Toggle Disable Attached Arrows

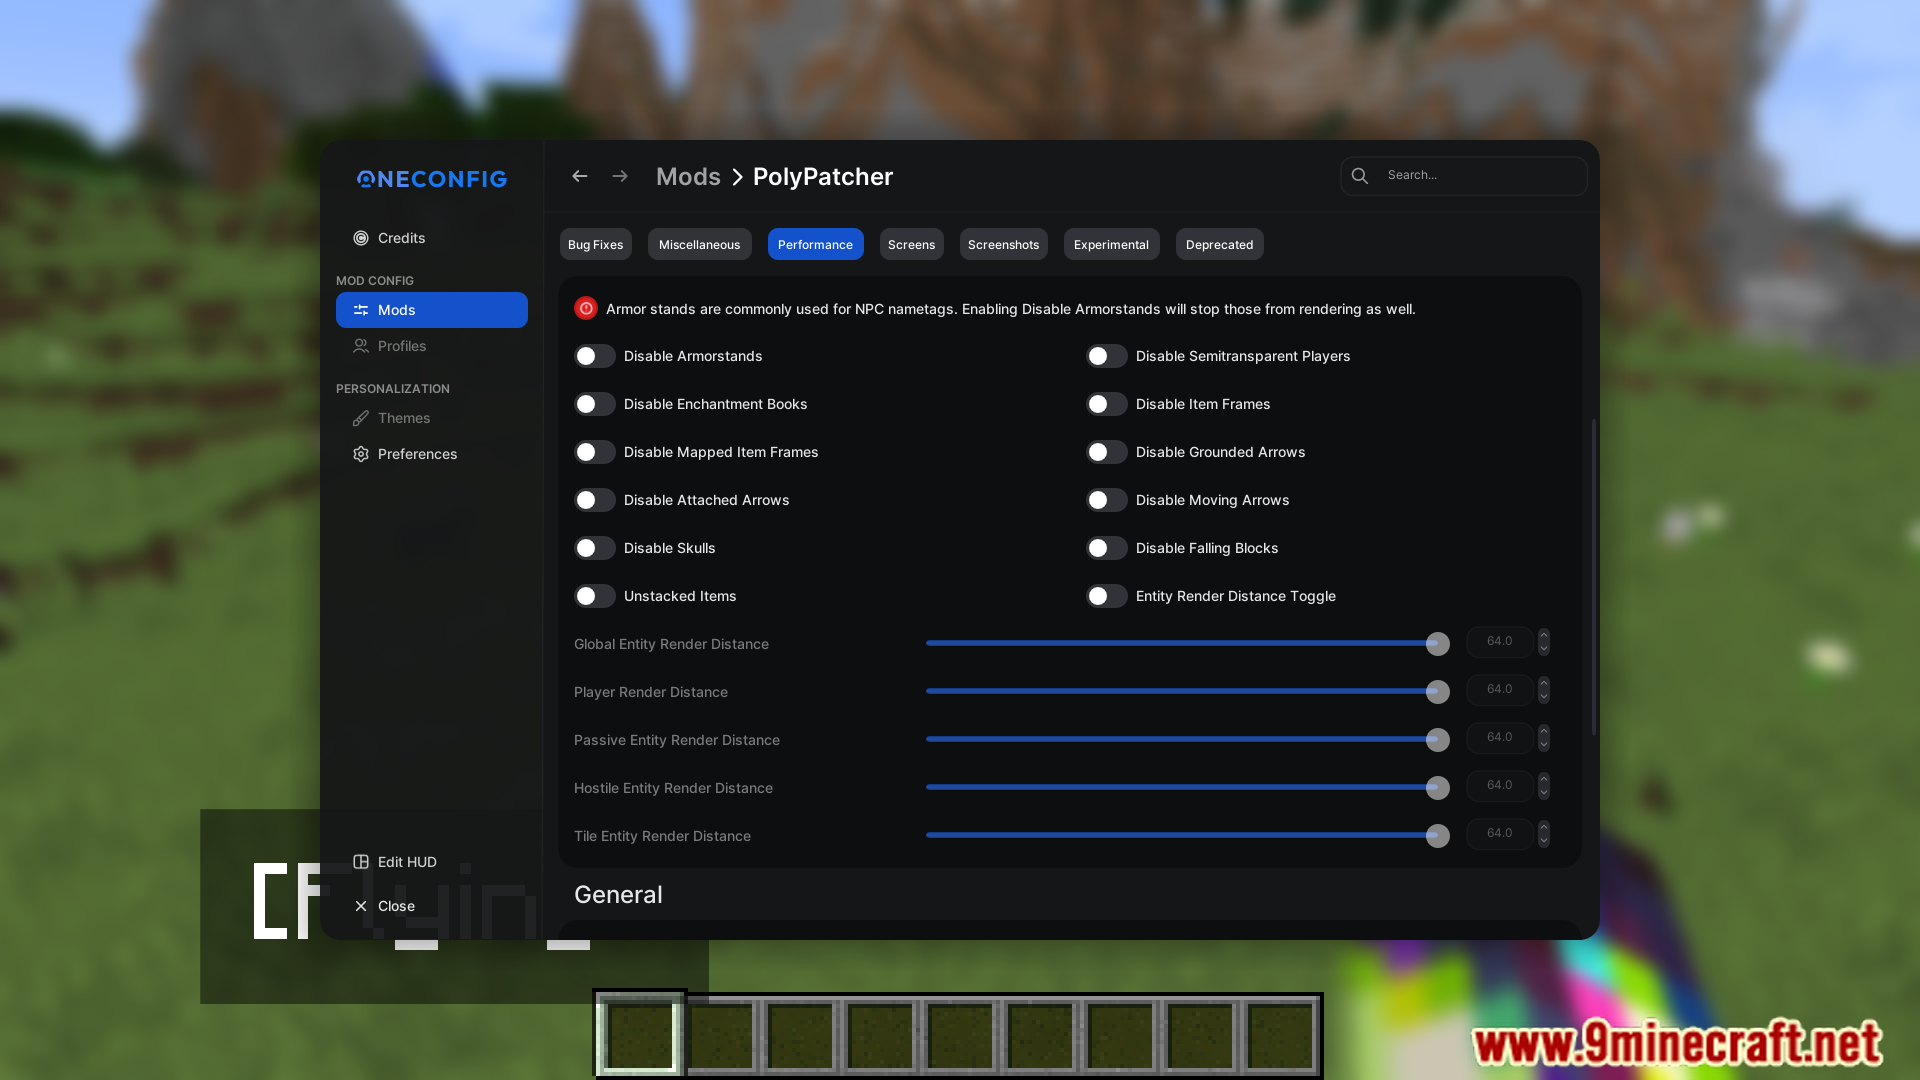click(595, 500)
